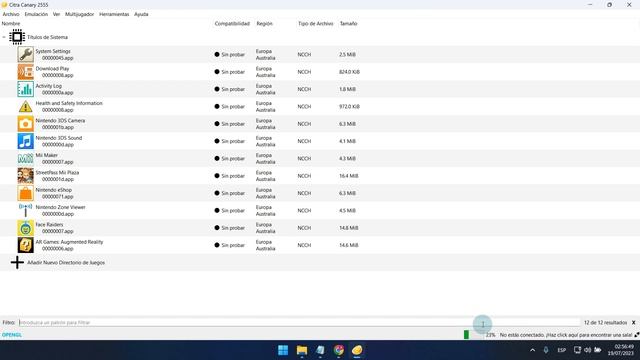Click the AR Games question block icon
The width and height of the screenshot is (640, 360).
tap(25, 245)
